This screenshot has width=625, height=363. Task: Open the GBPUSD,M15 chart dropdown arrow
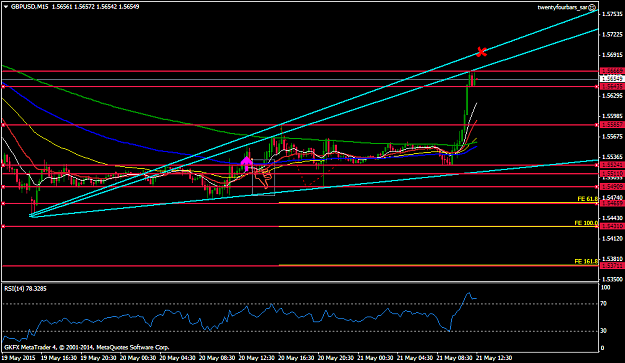[x=5, y=7]
